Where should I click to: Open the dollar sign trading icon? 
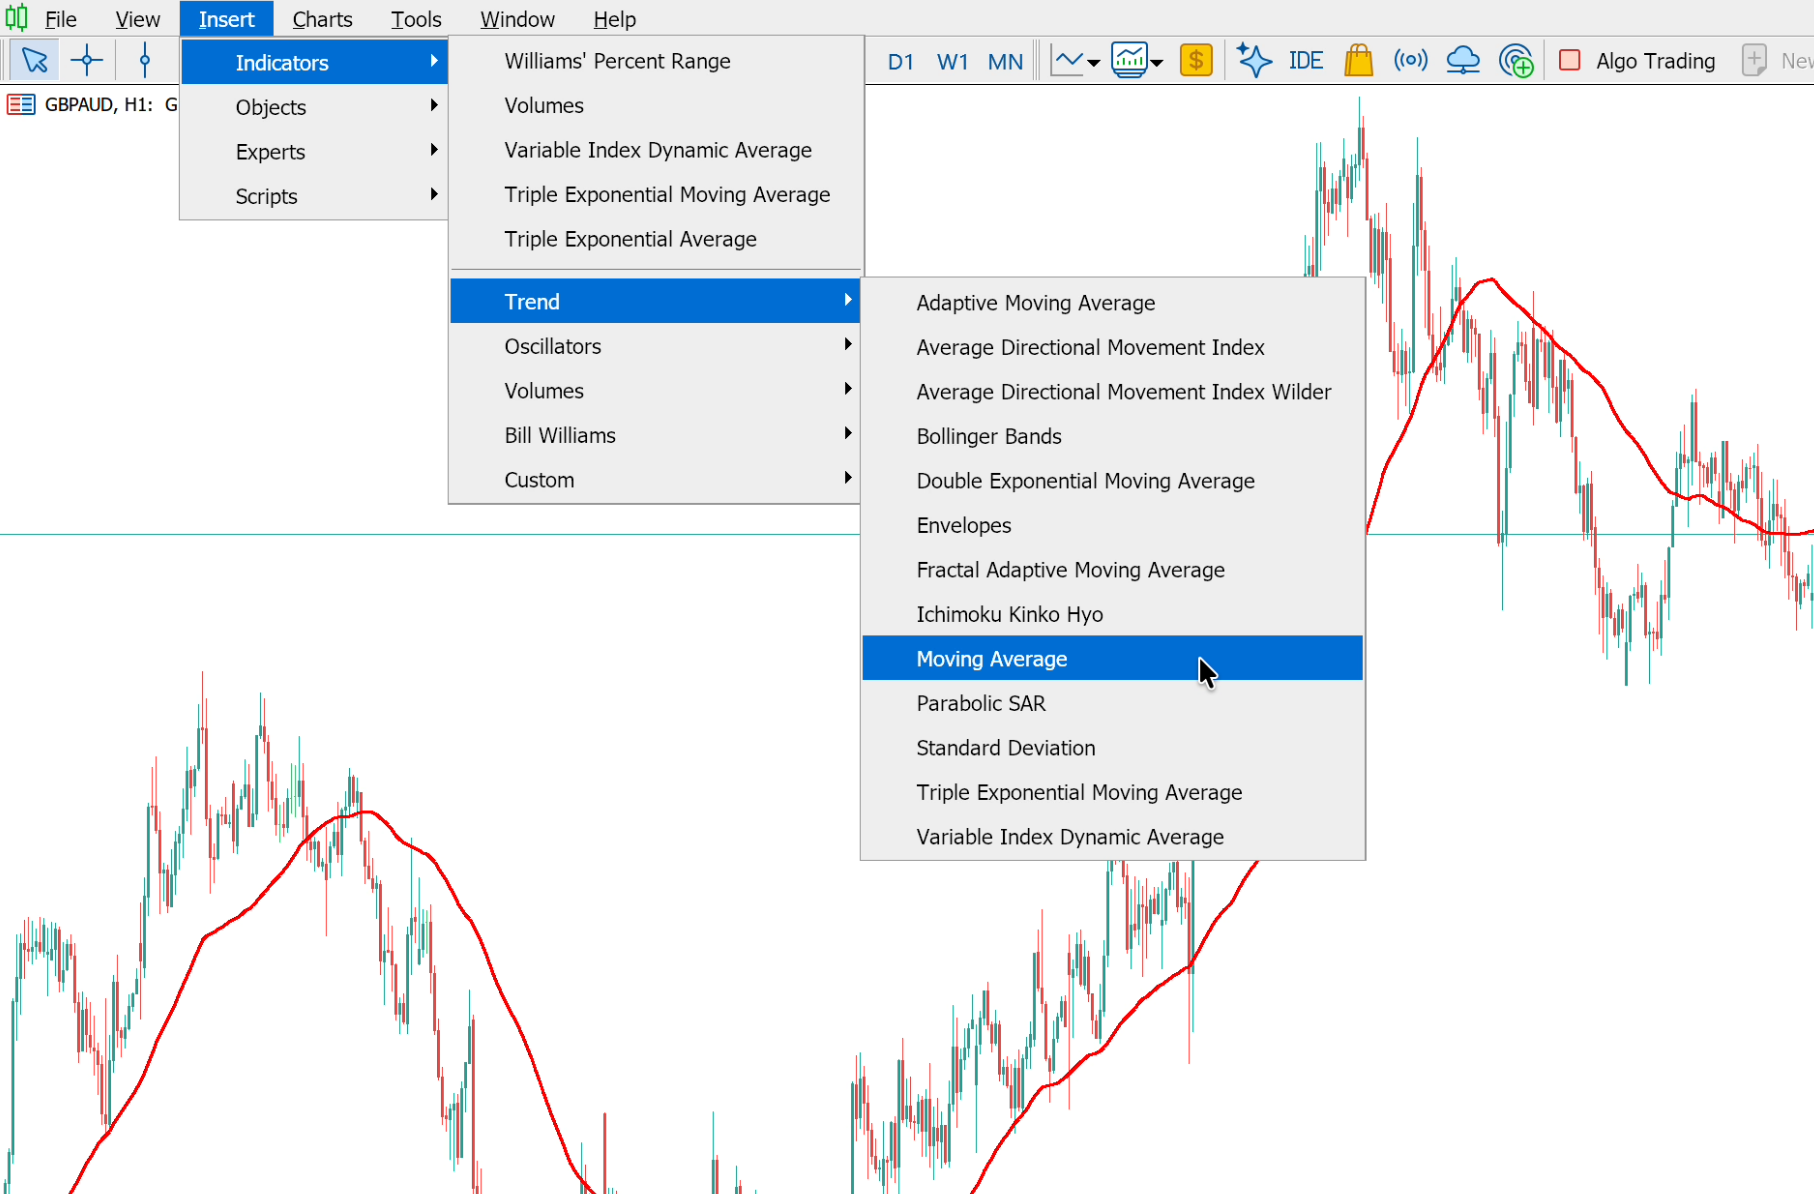[1196, 61]
